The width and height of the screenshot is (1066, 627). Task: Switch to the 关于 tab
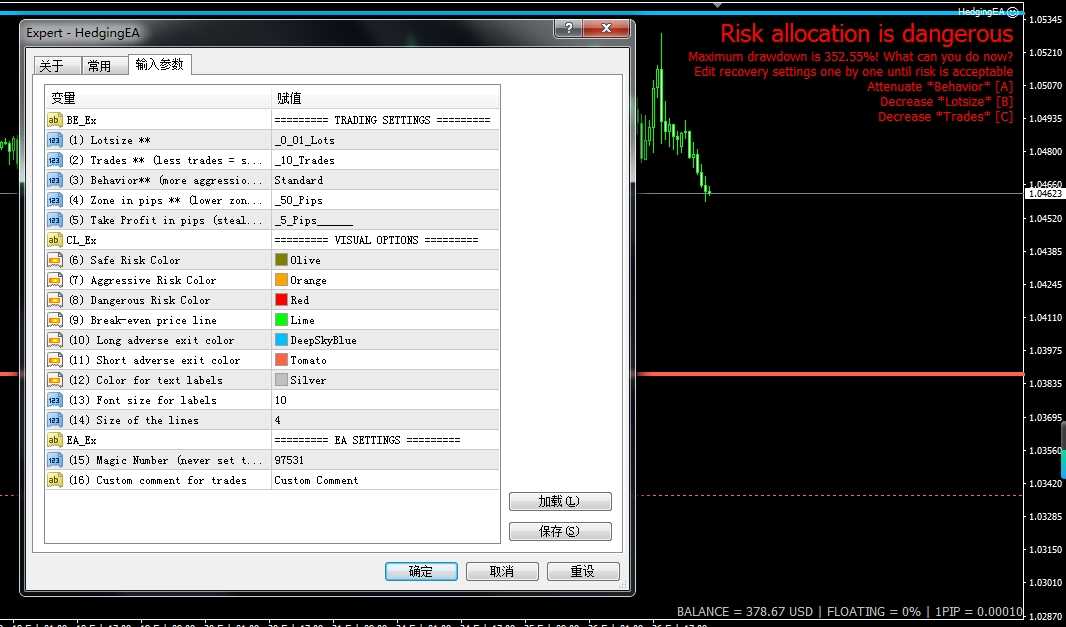[x=51, y=66]
